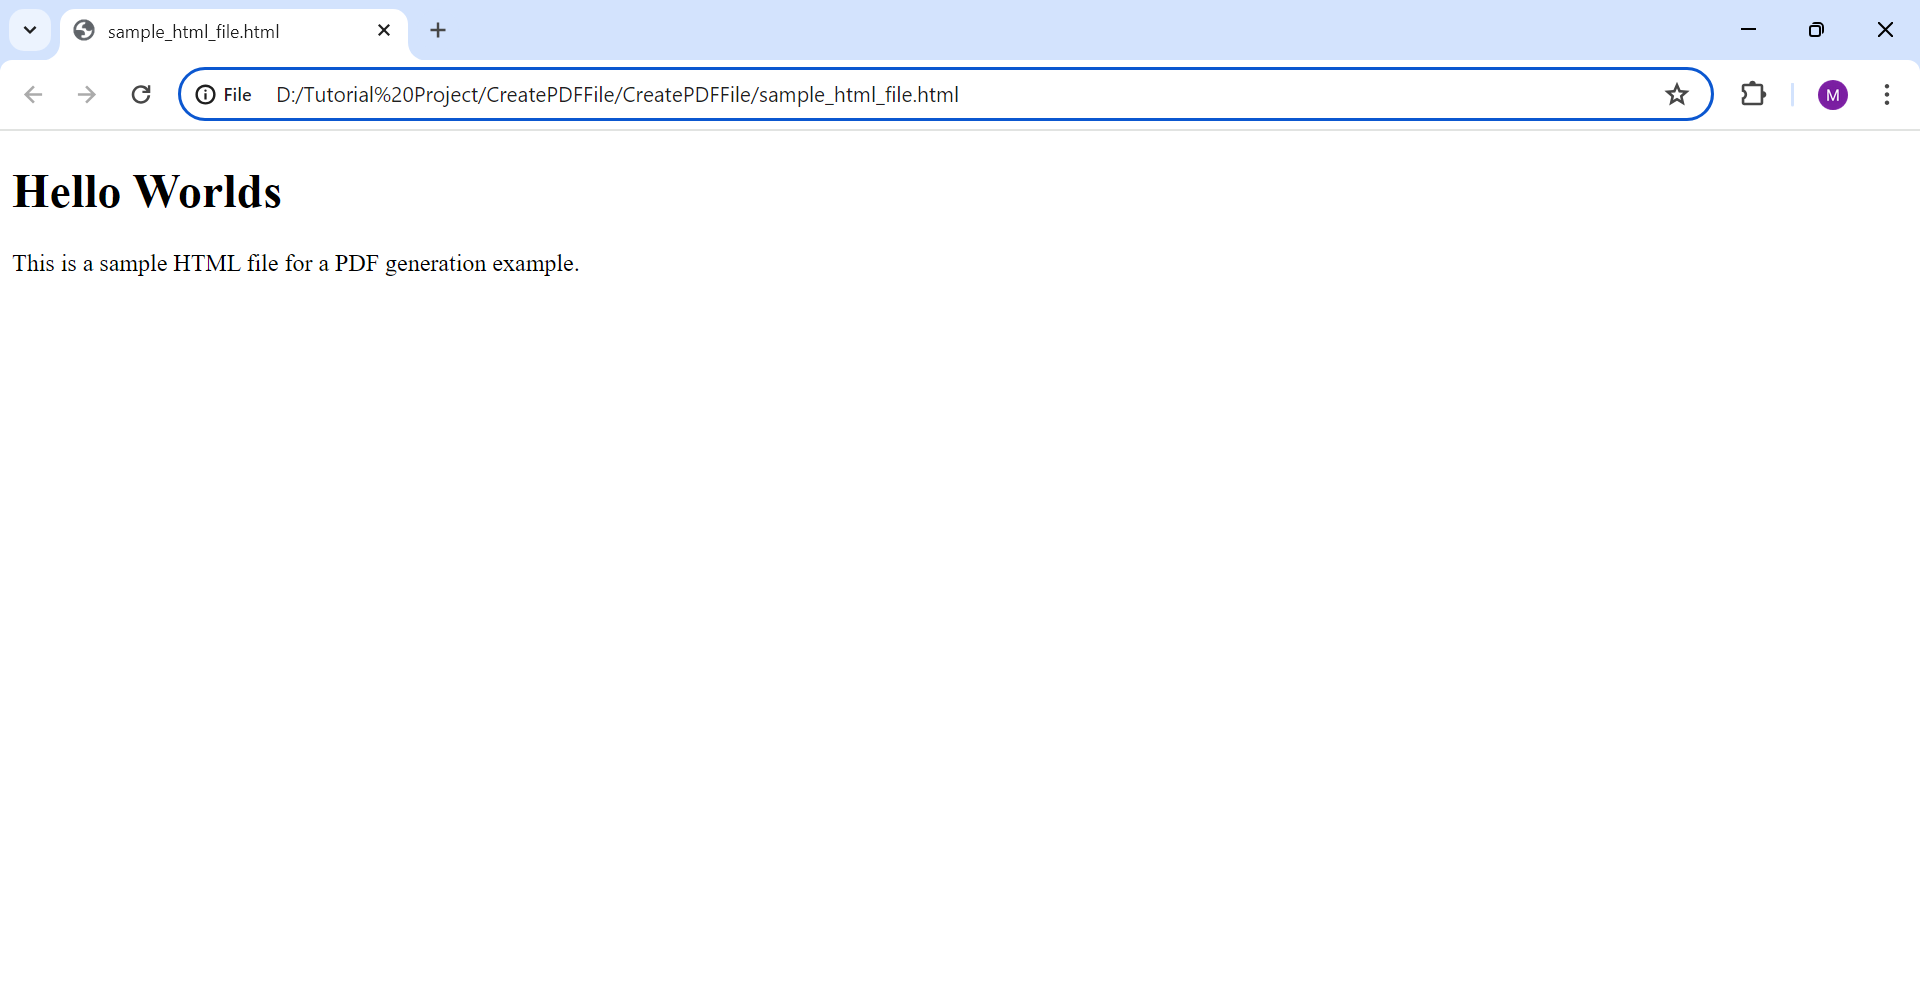This screenshot has width=1920, height=1008.
Task: Select the sample_html_file.html tab
Action: (233, 31)
